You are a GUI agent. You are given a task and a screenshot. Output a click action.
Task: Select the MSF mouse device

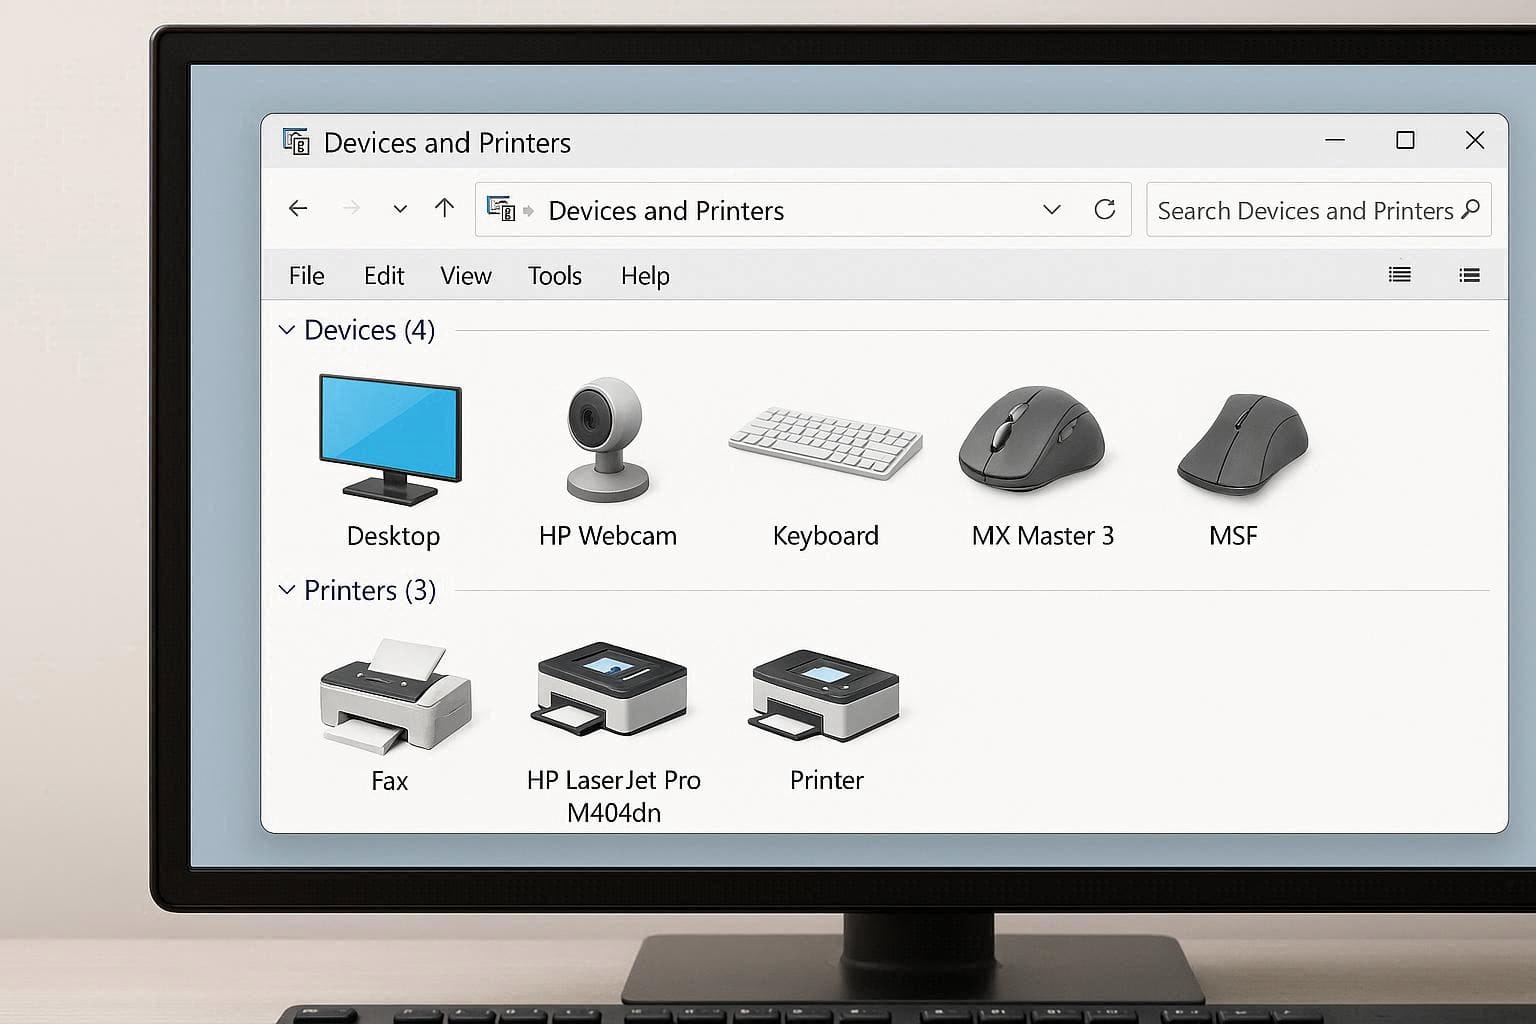[x=1242, y=443]
